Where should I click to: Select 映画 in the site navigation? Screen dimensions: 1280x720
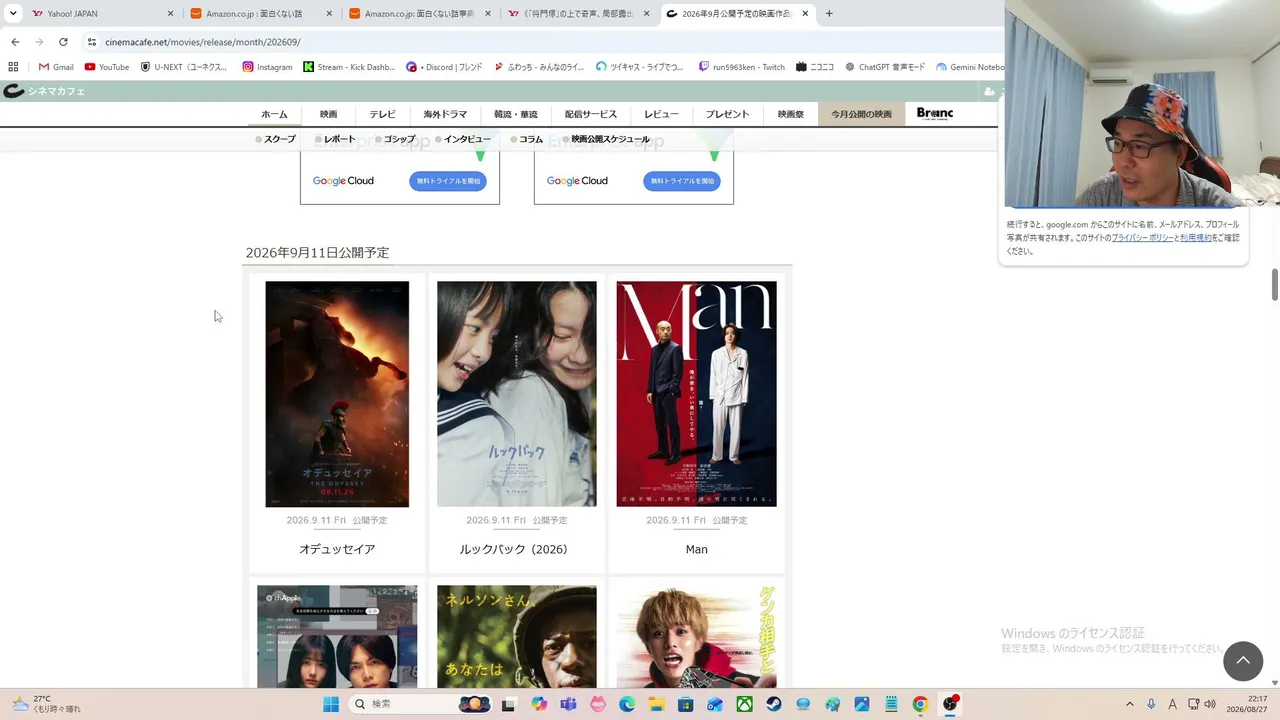coord(328,114)
